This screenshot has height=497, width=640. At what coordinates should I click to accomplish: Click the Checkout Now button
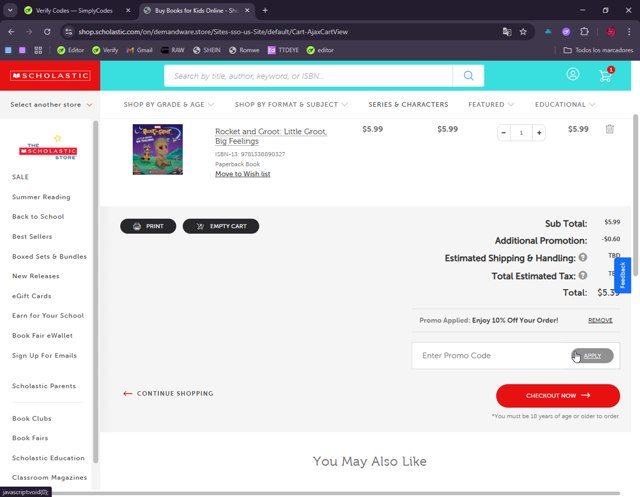[558, 395]
